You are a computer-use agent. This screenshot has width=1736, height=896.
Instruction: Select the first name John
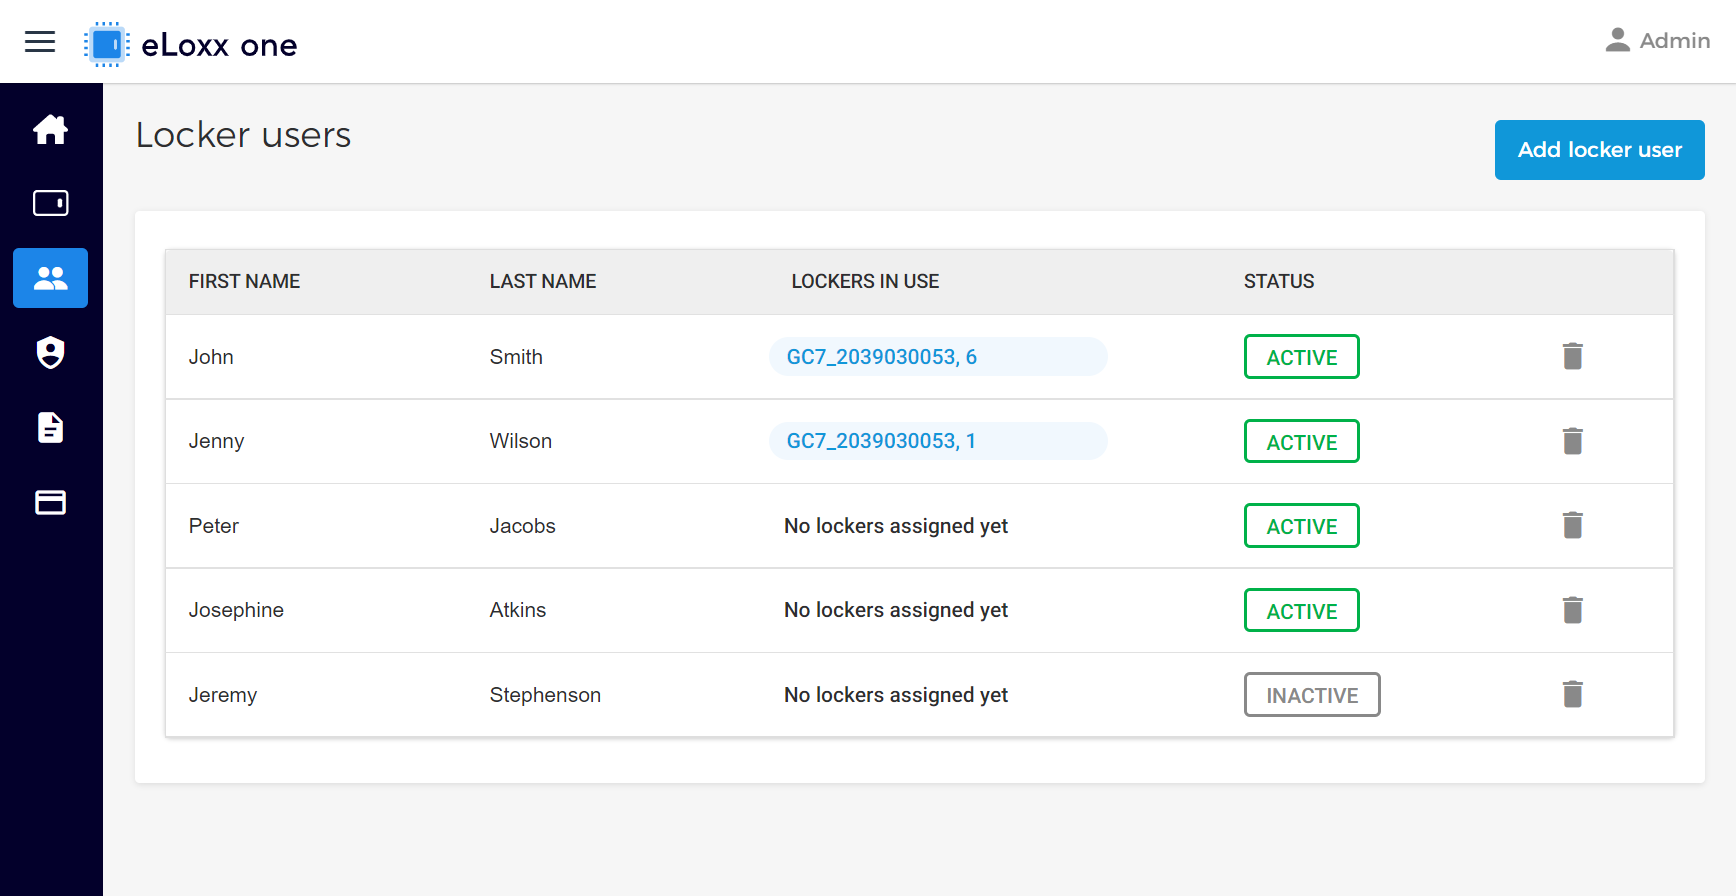pyautogui.click(x=211, y=357)
